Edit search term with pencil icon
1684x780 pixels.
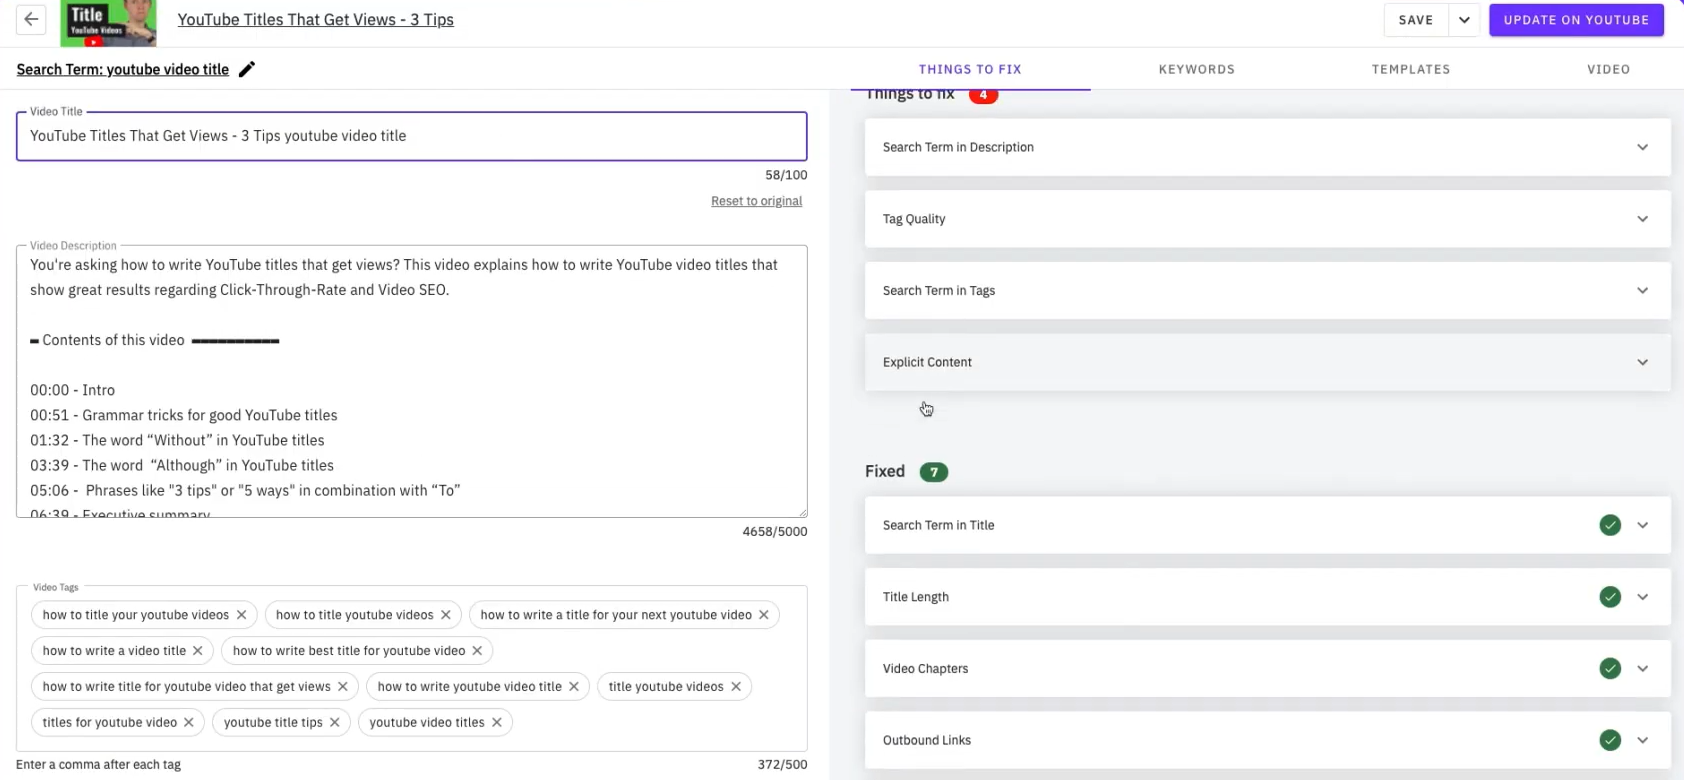(247, 69)
